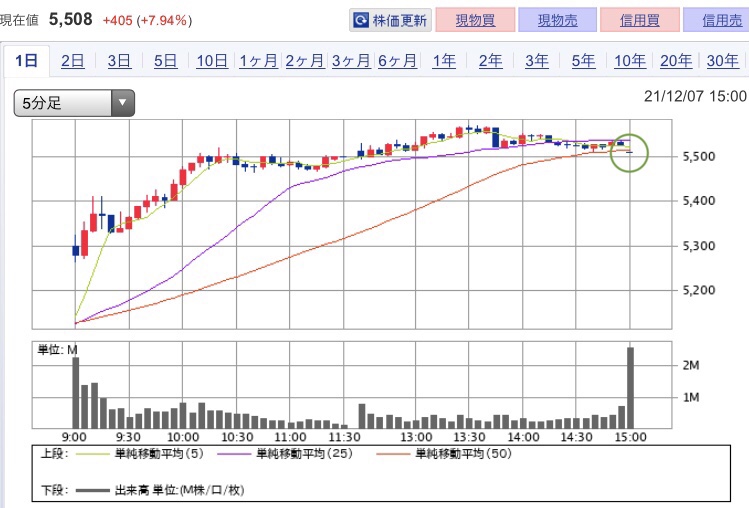Click the 5,200 price axis label
This screenshot has height=508, width=749.
coord(699,290)
